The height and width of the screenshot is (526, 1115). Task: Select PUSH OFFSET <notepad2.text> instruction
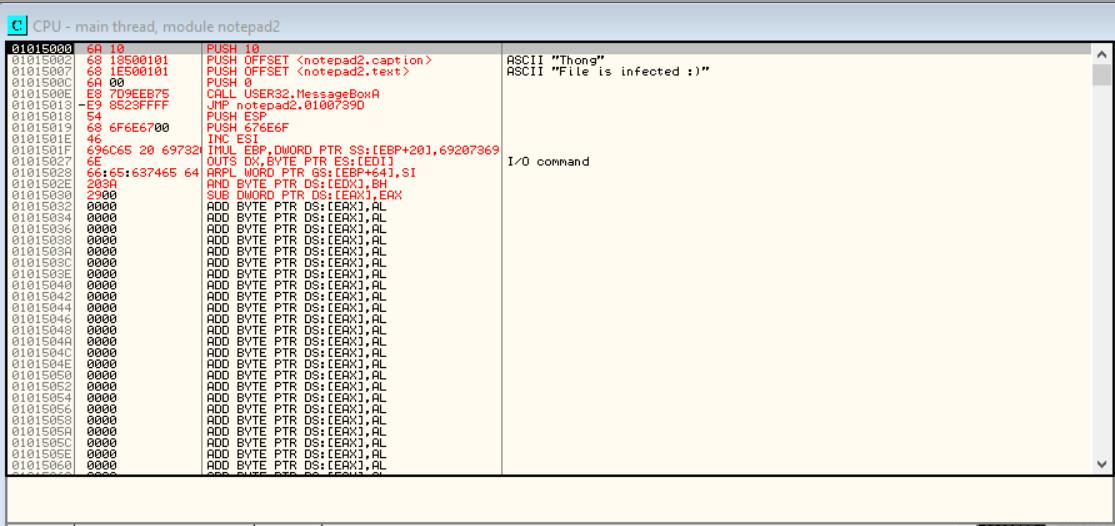tap(308, 72)
